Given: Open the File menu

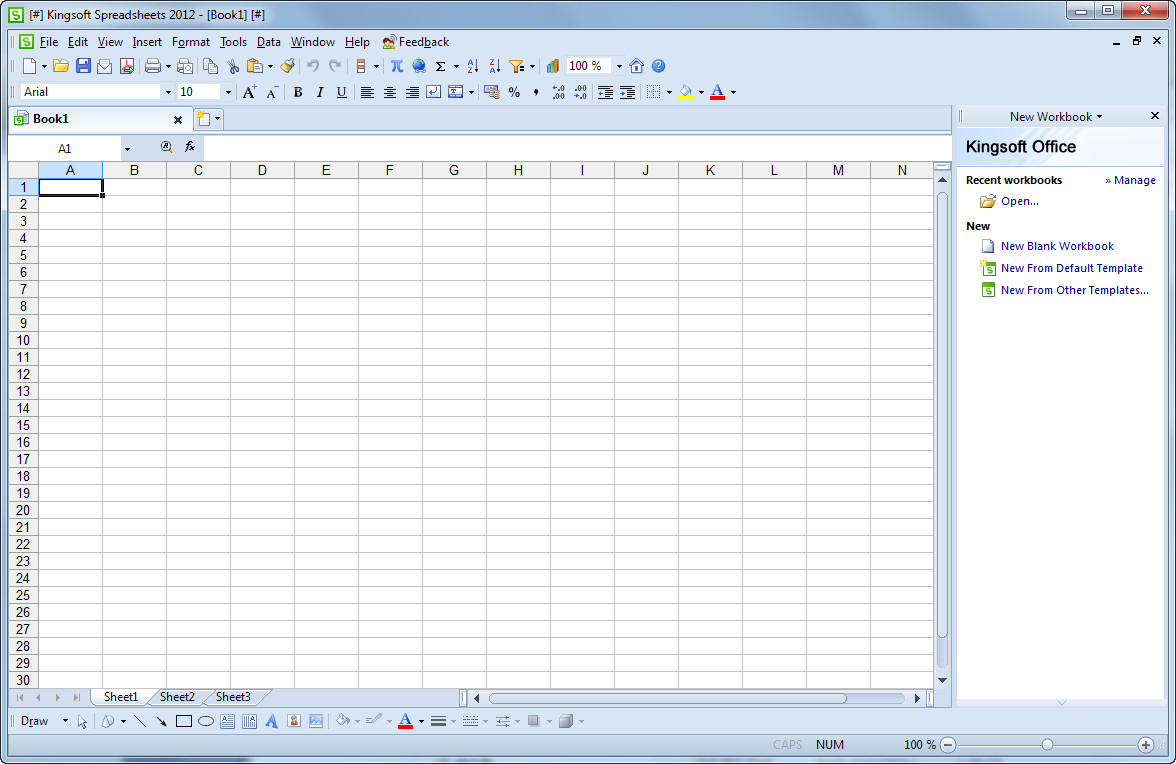Looking at the screenshot, I should (x=49, y=42).
